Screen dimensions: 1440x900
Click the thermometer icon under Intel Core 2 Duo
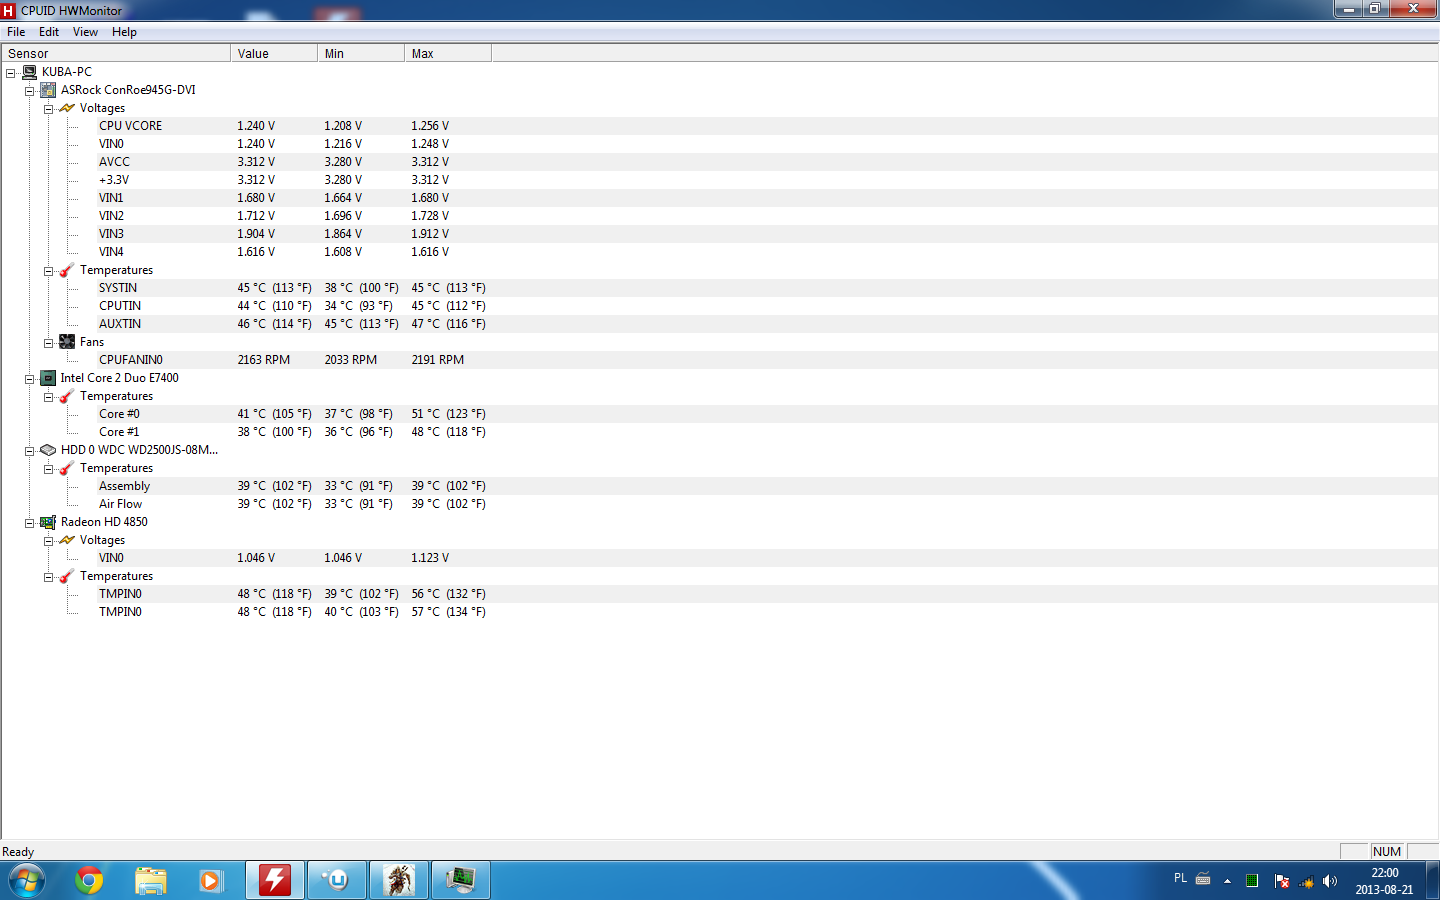(67, 396)
